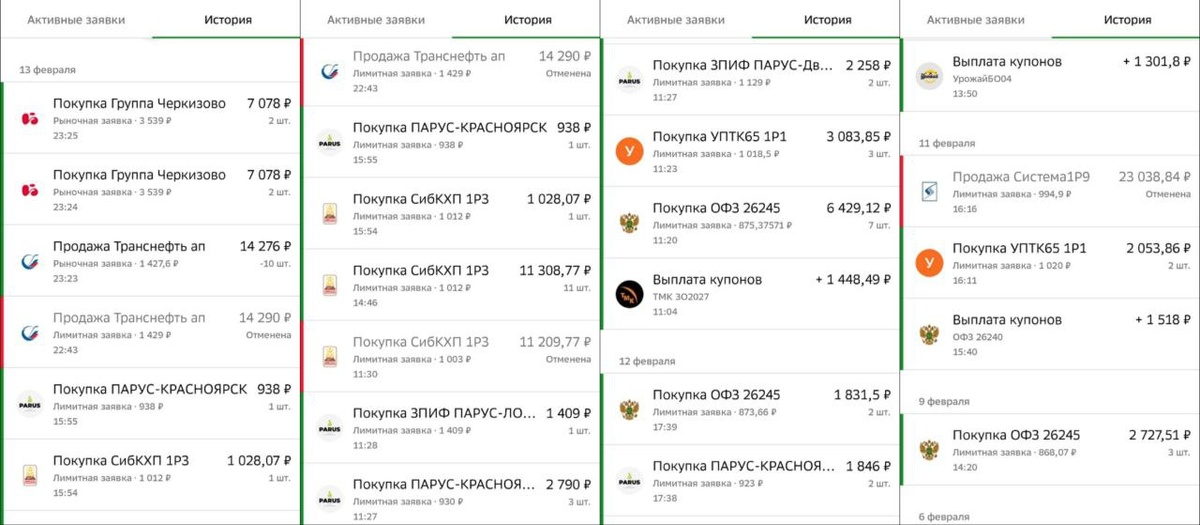Open Покупка ЗПИФ ПАРУС-ЛО order
Screen dimensions: 1200x525
coord(451,427)
